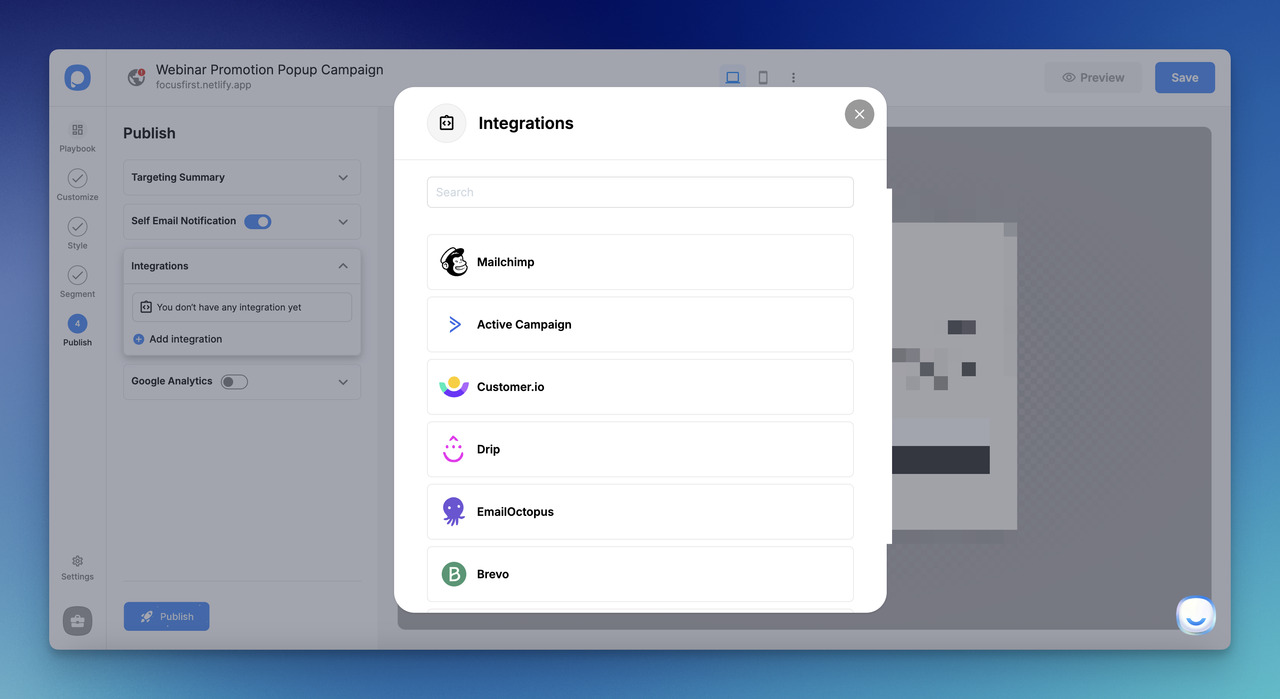Screen dimensions: 1280x699
Task: Click the Customer.io logo
Action: 454,387
